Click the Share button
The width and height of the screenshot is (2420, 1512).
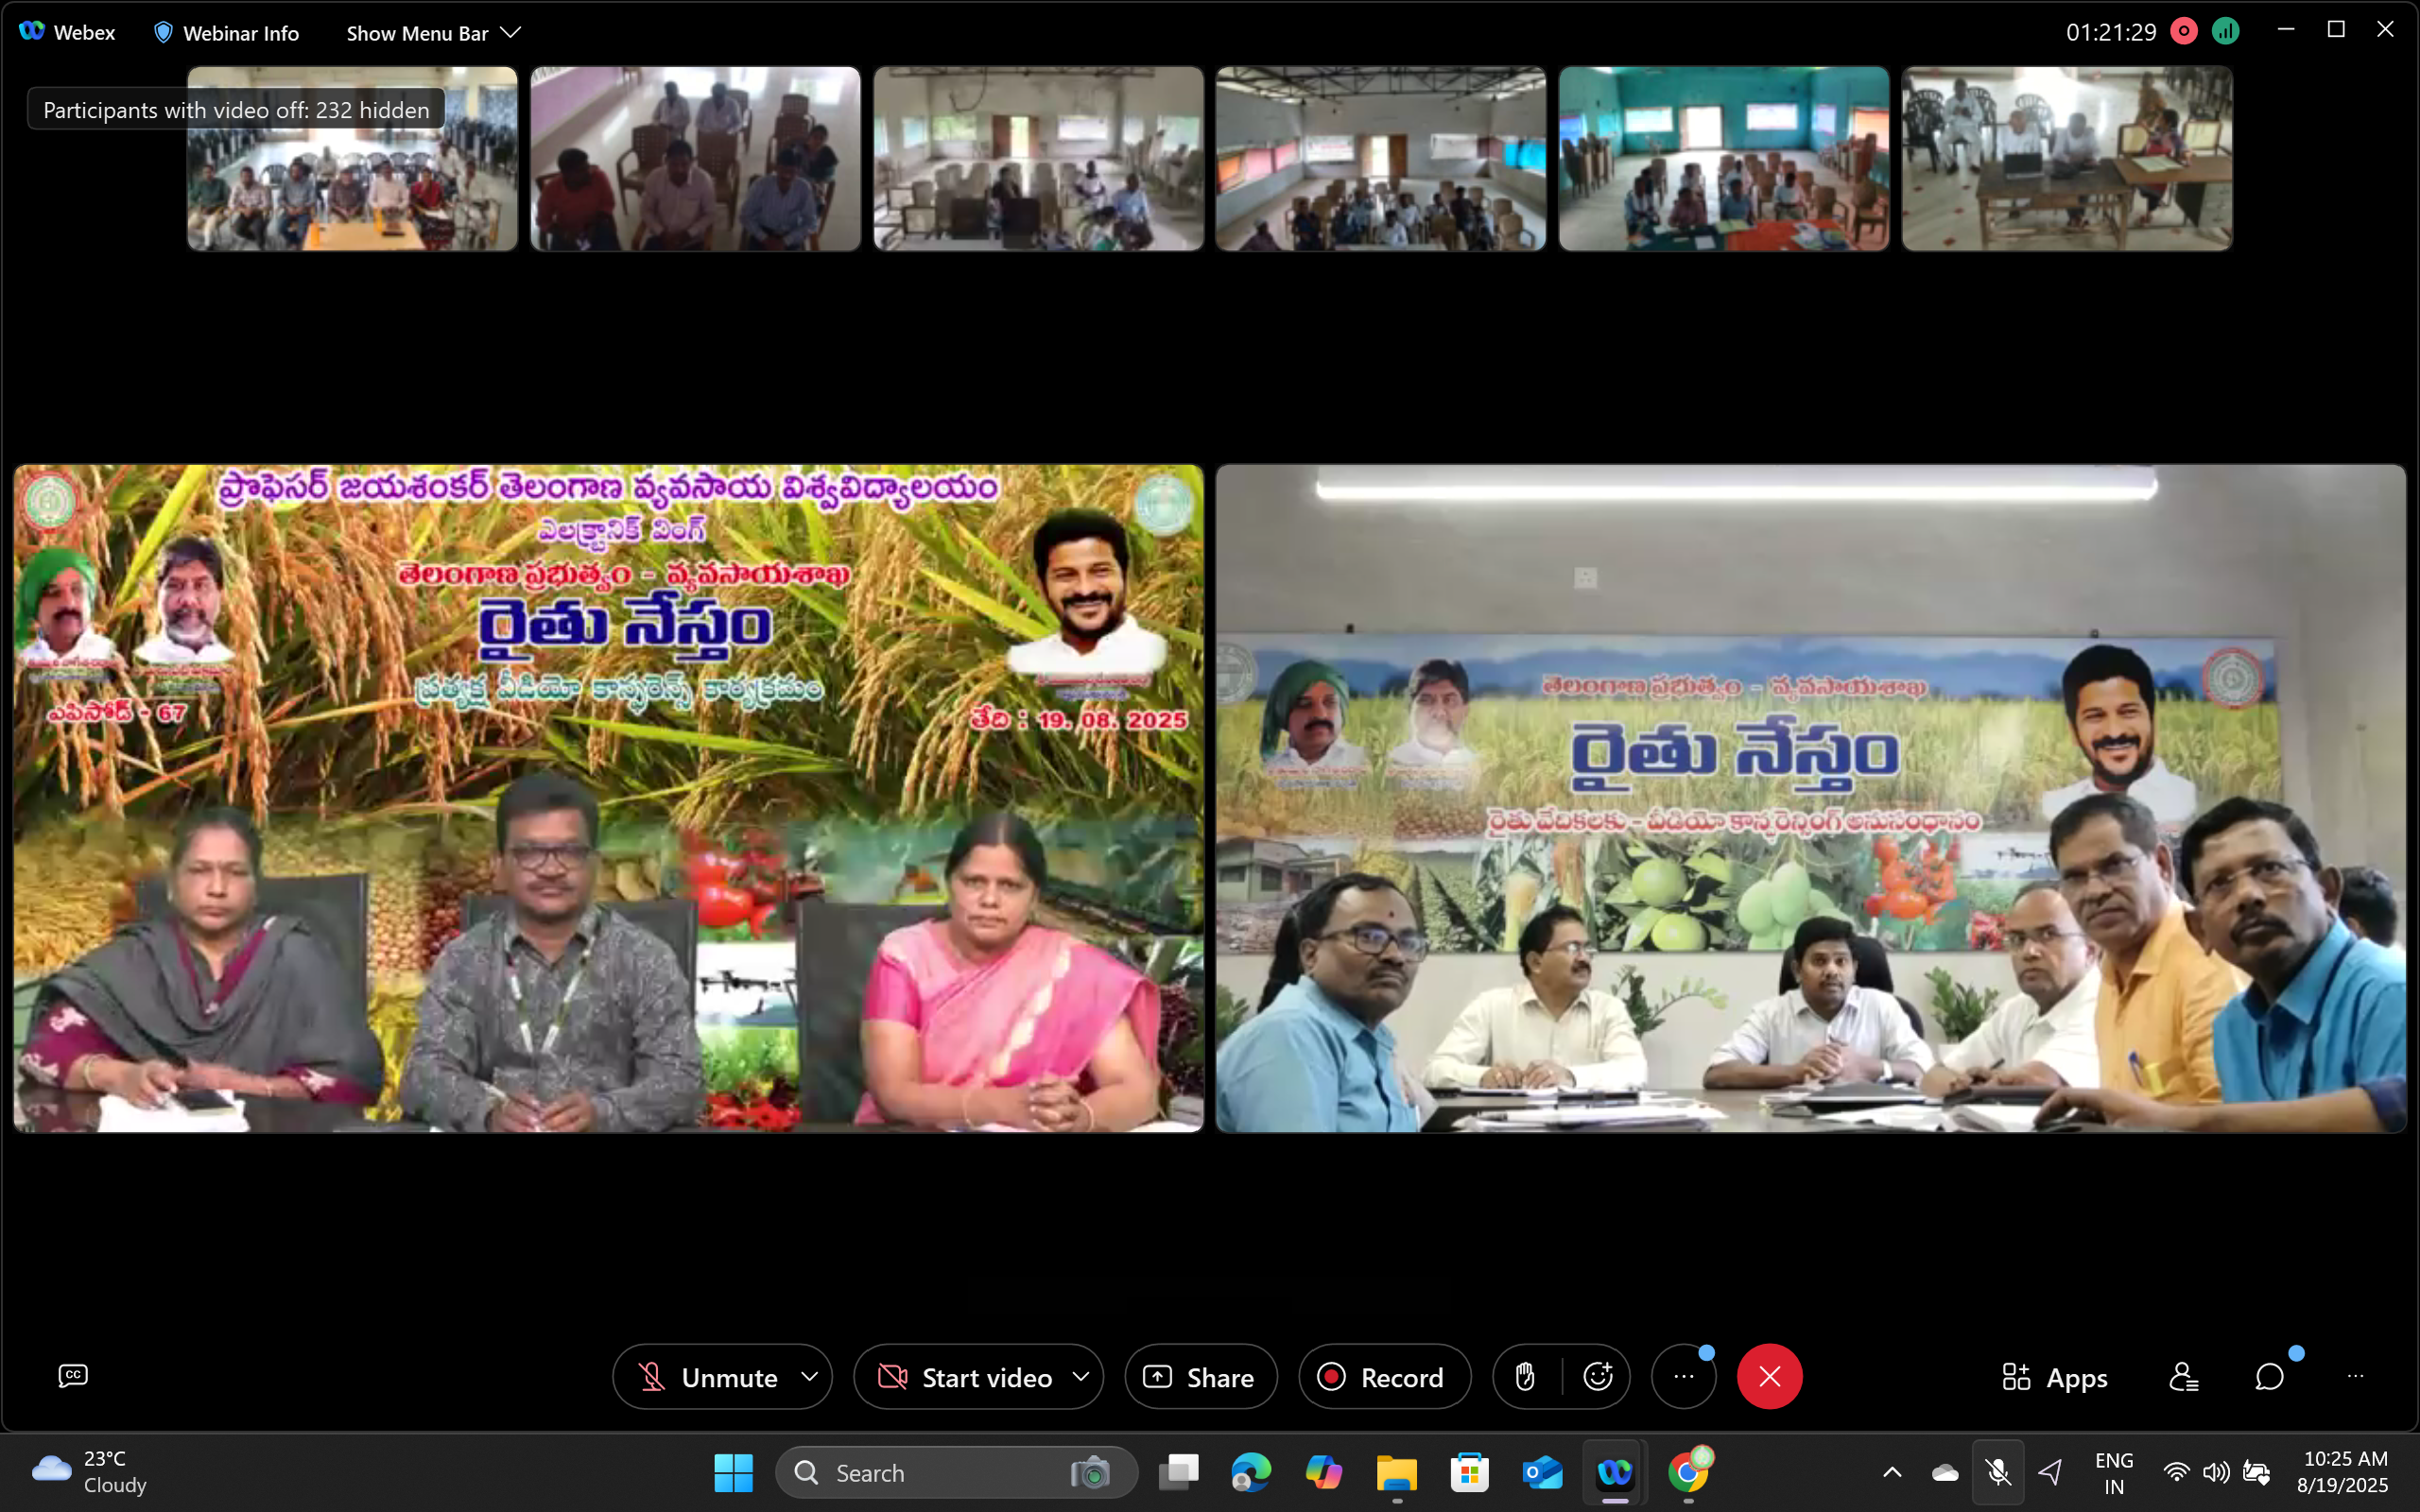1200,1377
